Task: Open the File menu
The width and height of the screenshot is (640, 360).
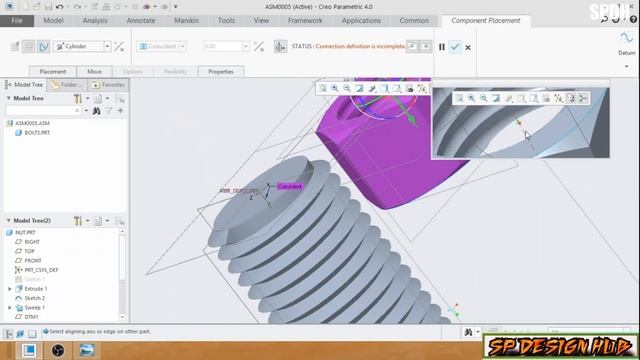Action: coord(17,20)
